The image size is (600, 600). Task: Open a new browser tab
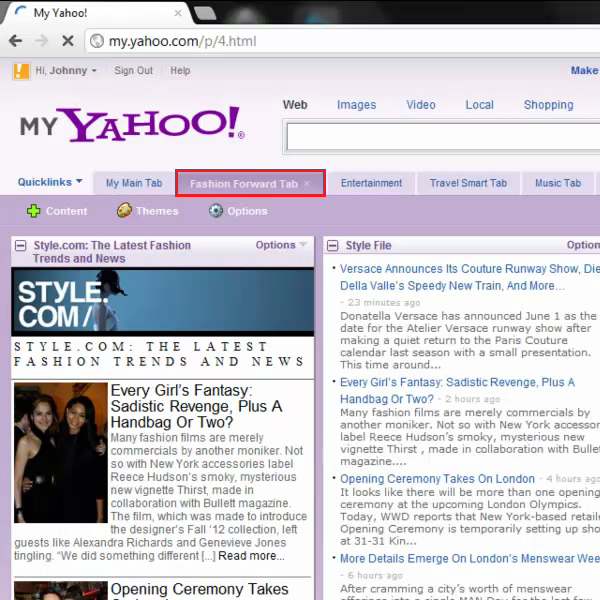tap(205, 13)
